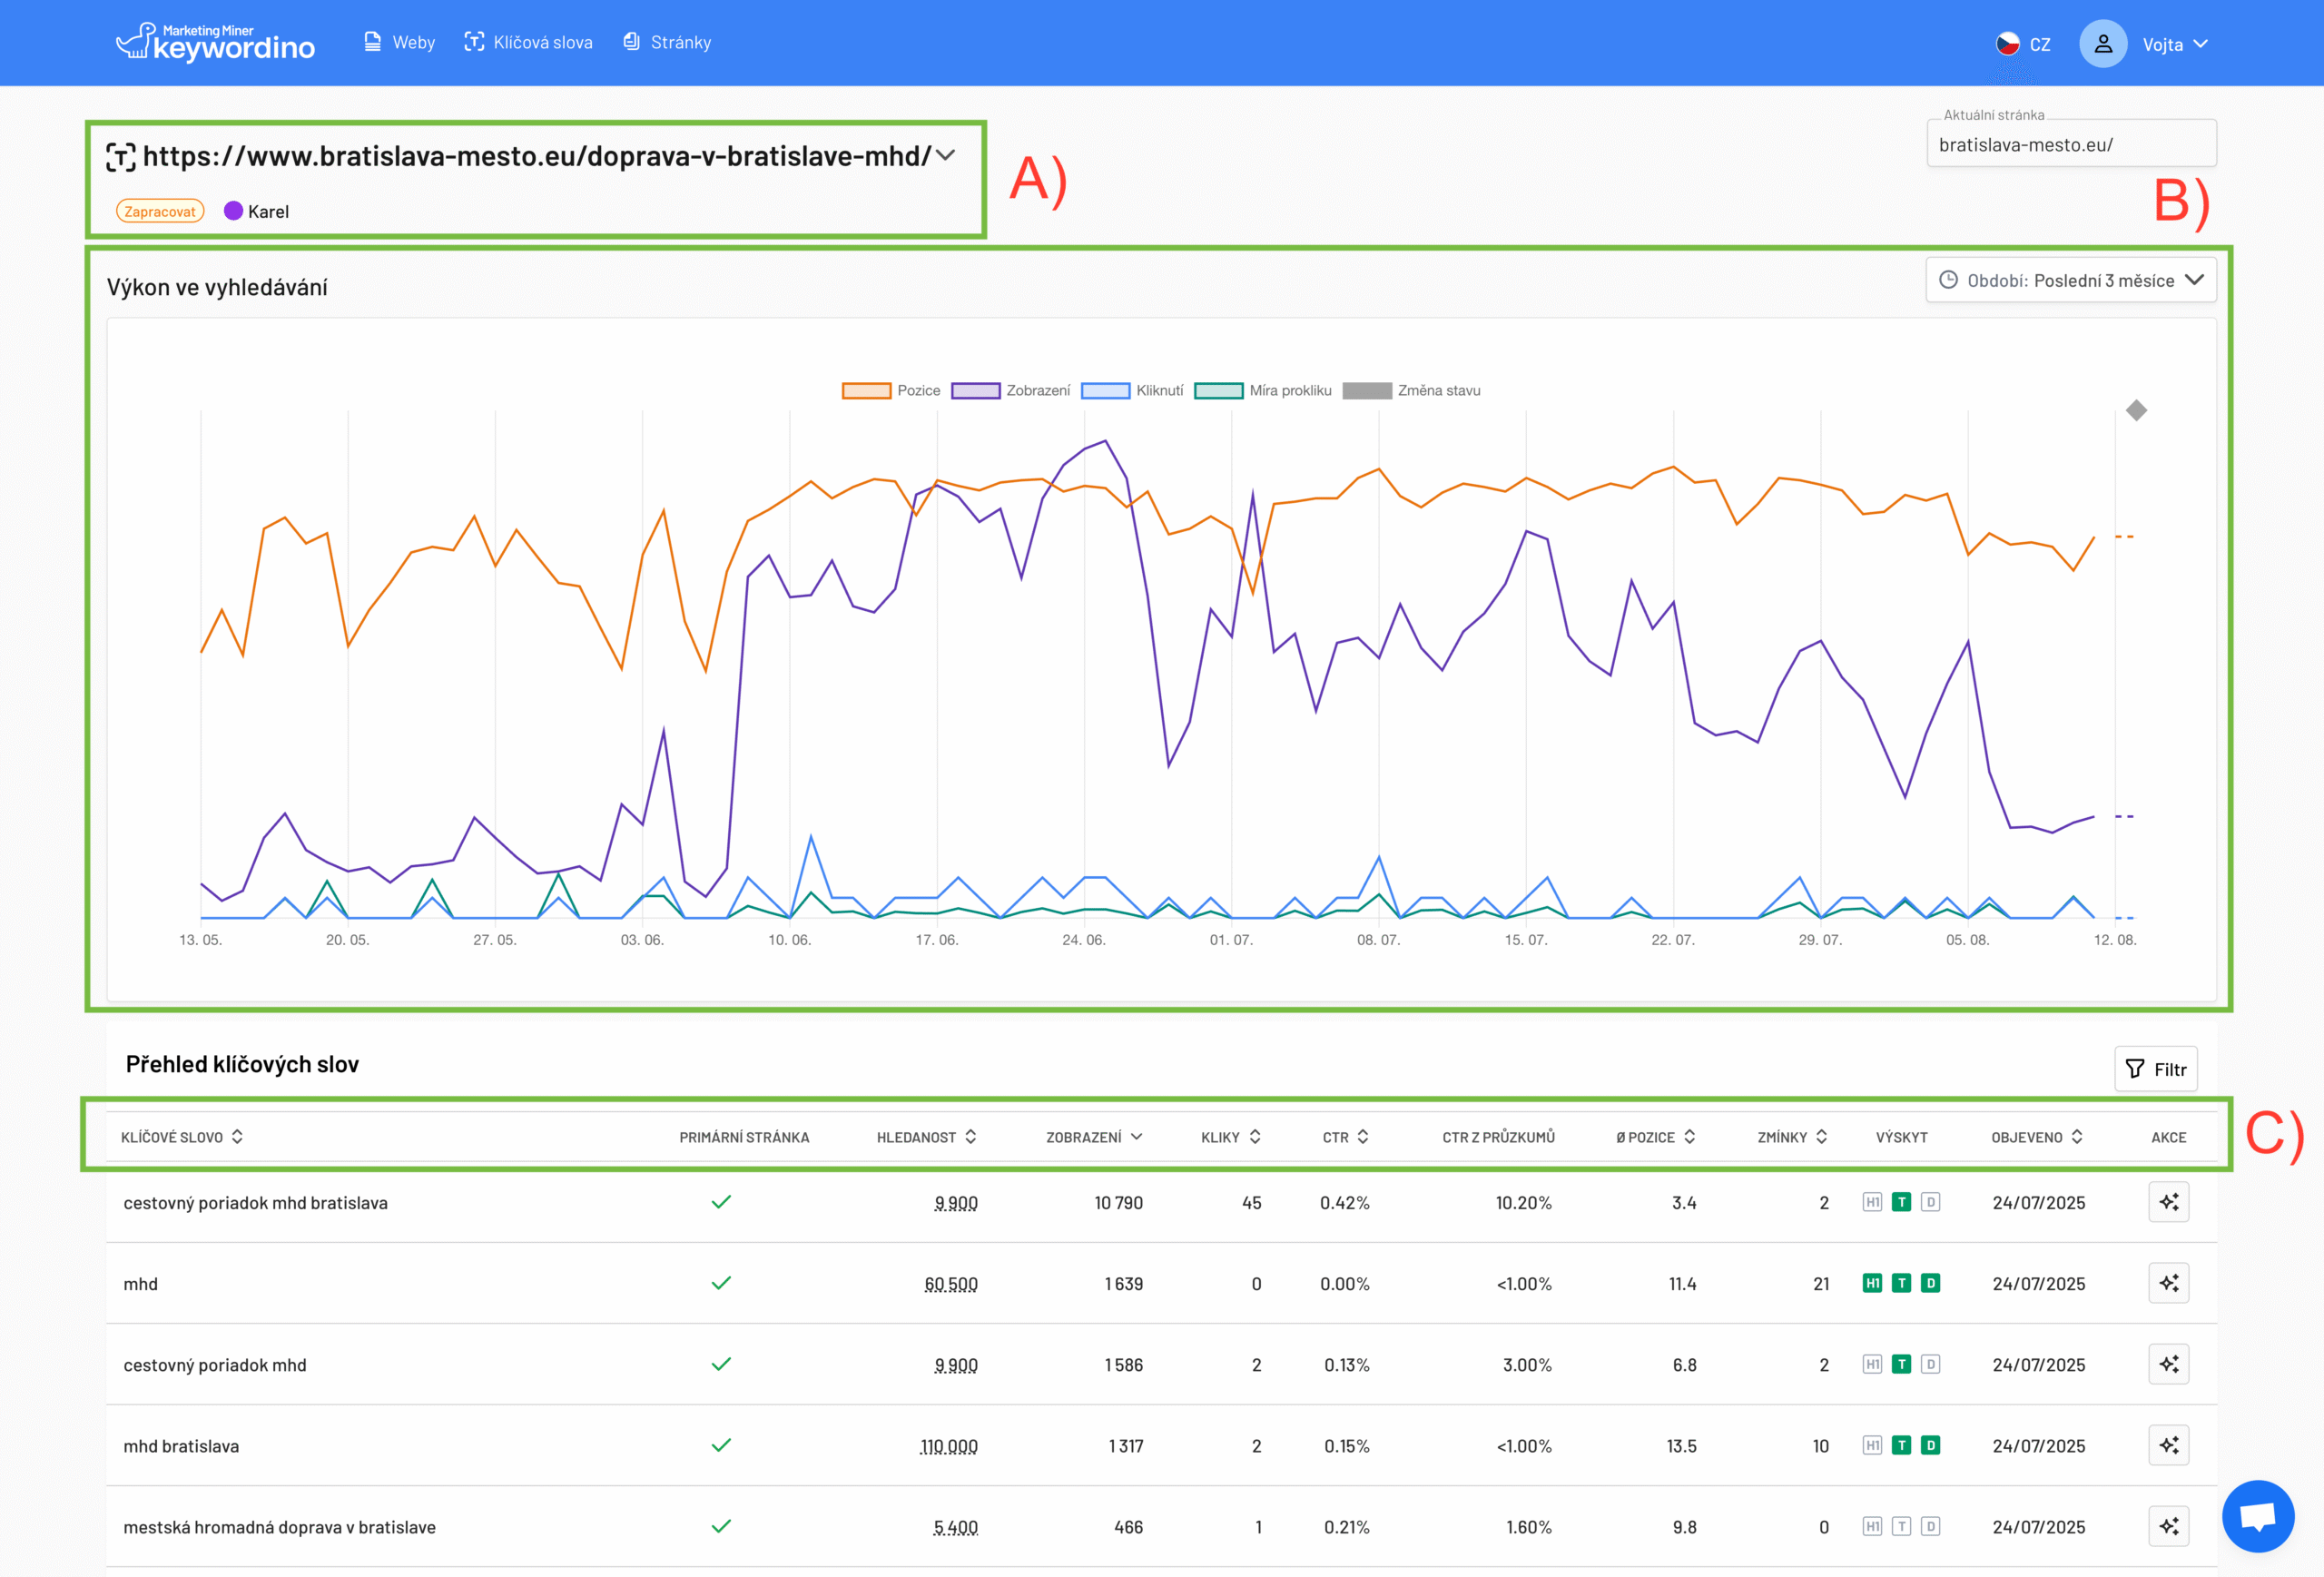Click the AI action icon for cestovný poriadok mhd bratislava

tap(2168, 1202)
